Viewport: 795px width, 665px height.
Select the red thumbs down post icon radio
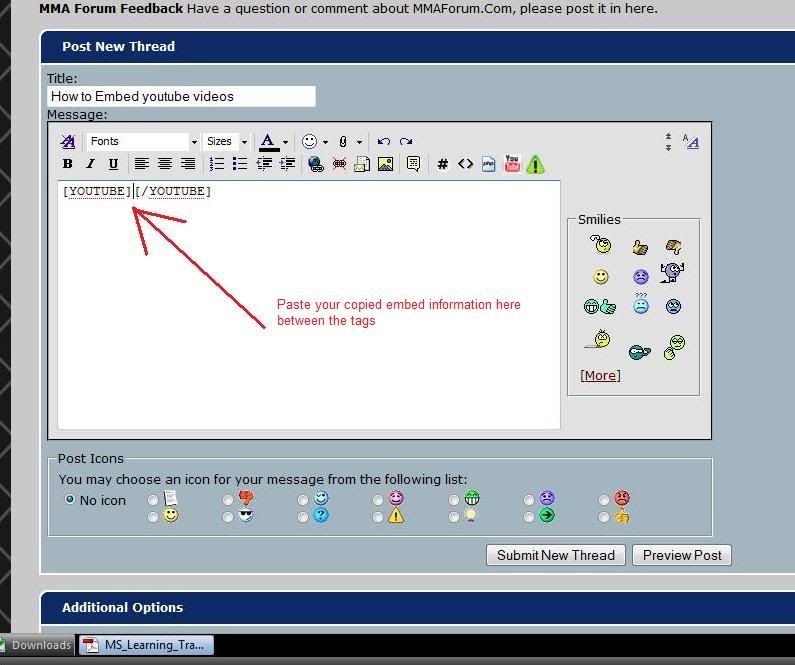pos(228,500)
